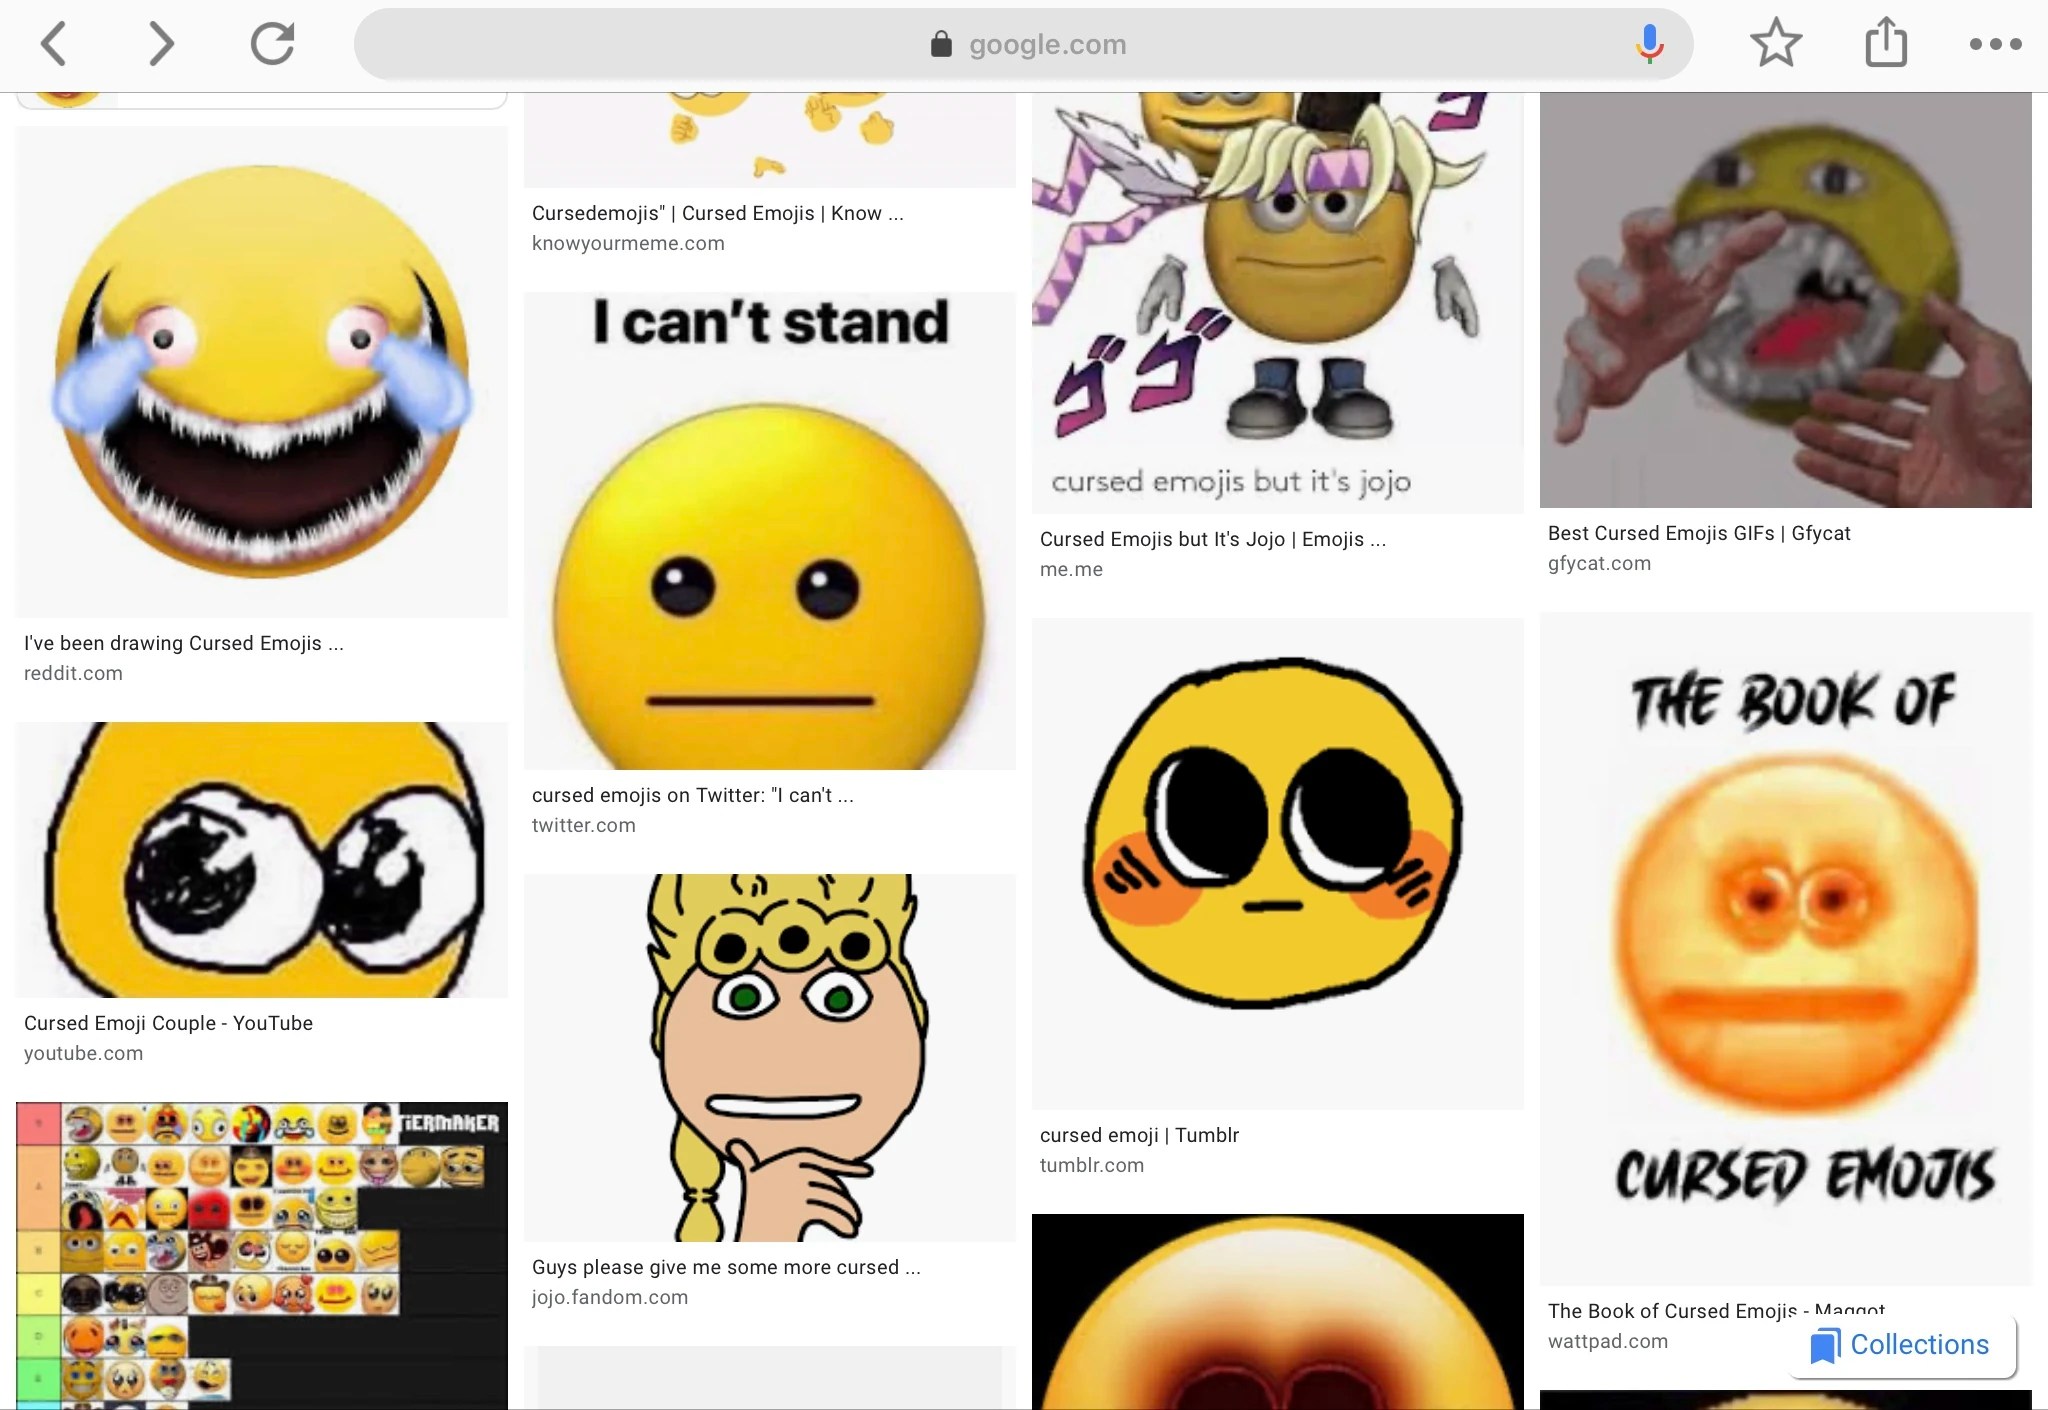Go forward with the forward arrow
The width and height of the screenshot is (2048, 1410).
pyautogui.click(x=161, y=44)
